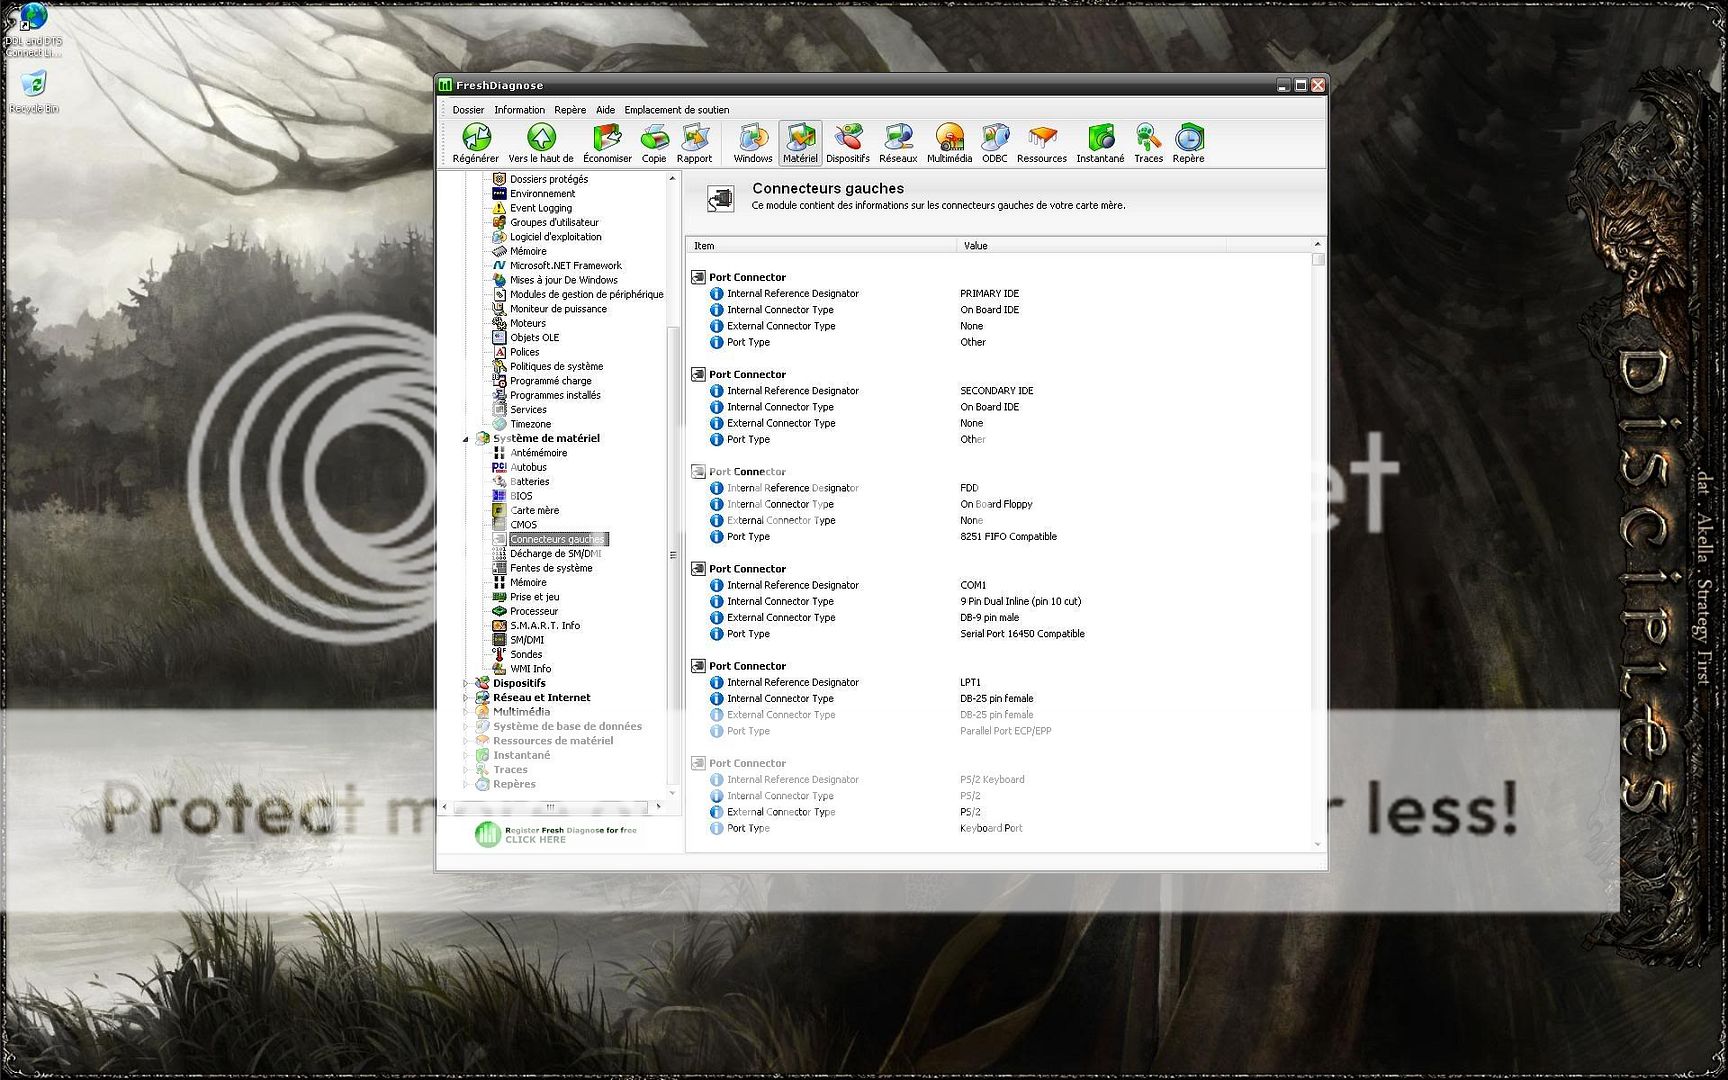Collapse the Système de matériel tree node
The image size is (1728, 1080).
coord(466,439)
